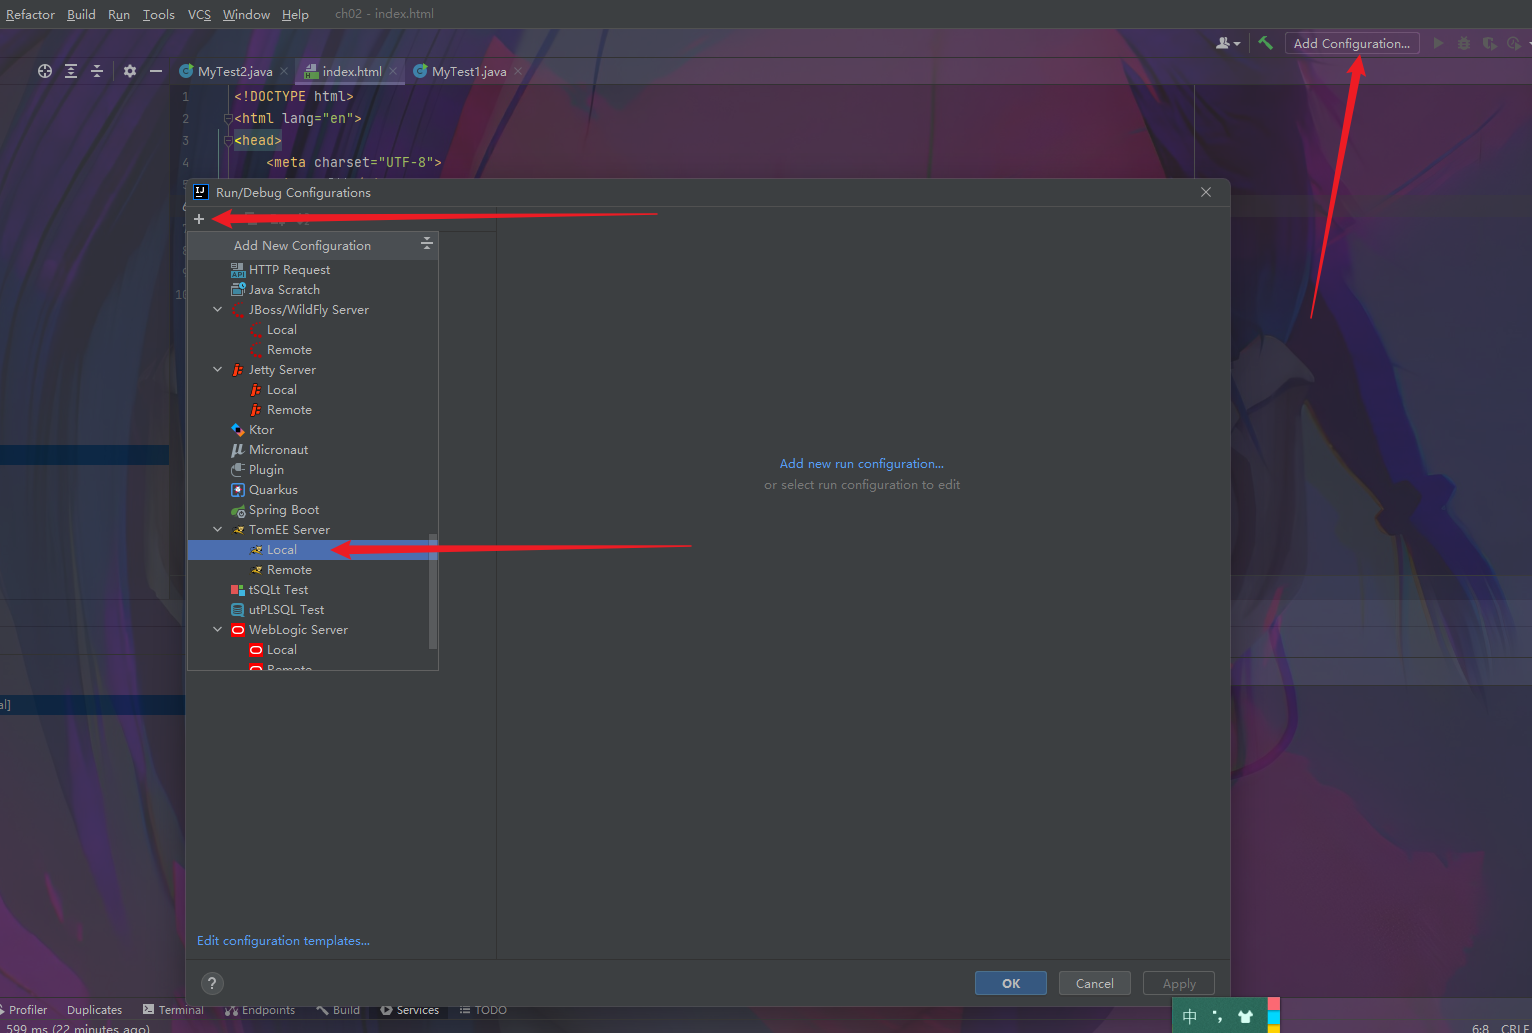Toggle the collapse groups icon in popup header
This screenshot has width=1532, height=1033.
(x=427, y=244)
